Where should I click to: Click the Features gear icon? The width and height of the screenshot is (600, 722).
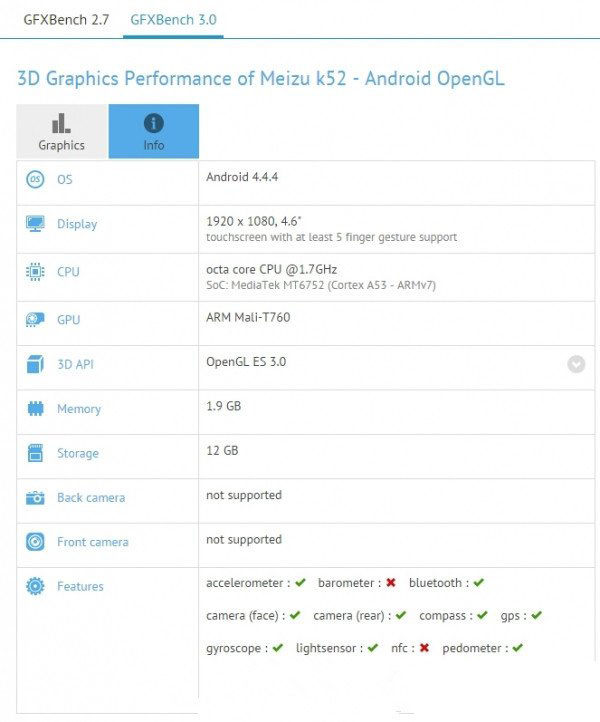[36, 586]
